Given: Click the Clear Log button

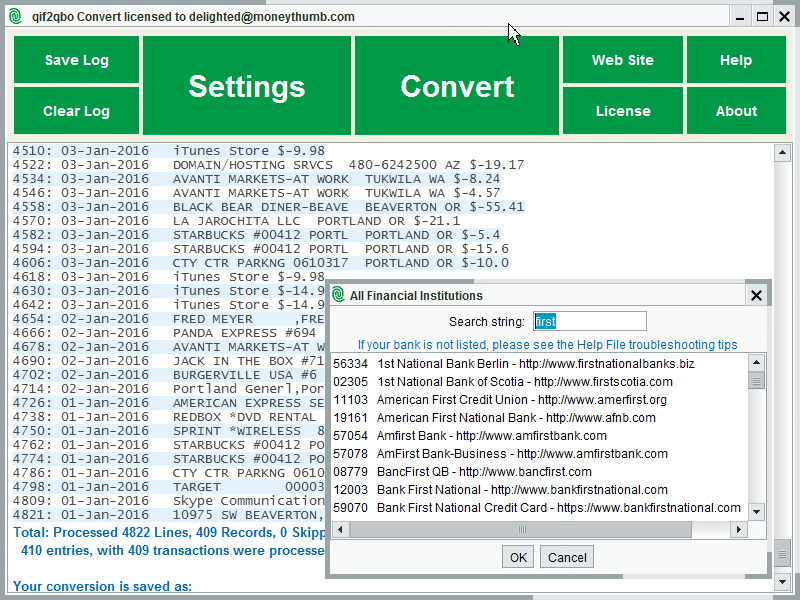Looking at the screenshot, I should tap(77, 111).
